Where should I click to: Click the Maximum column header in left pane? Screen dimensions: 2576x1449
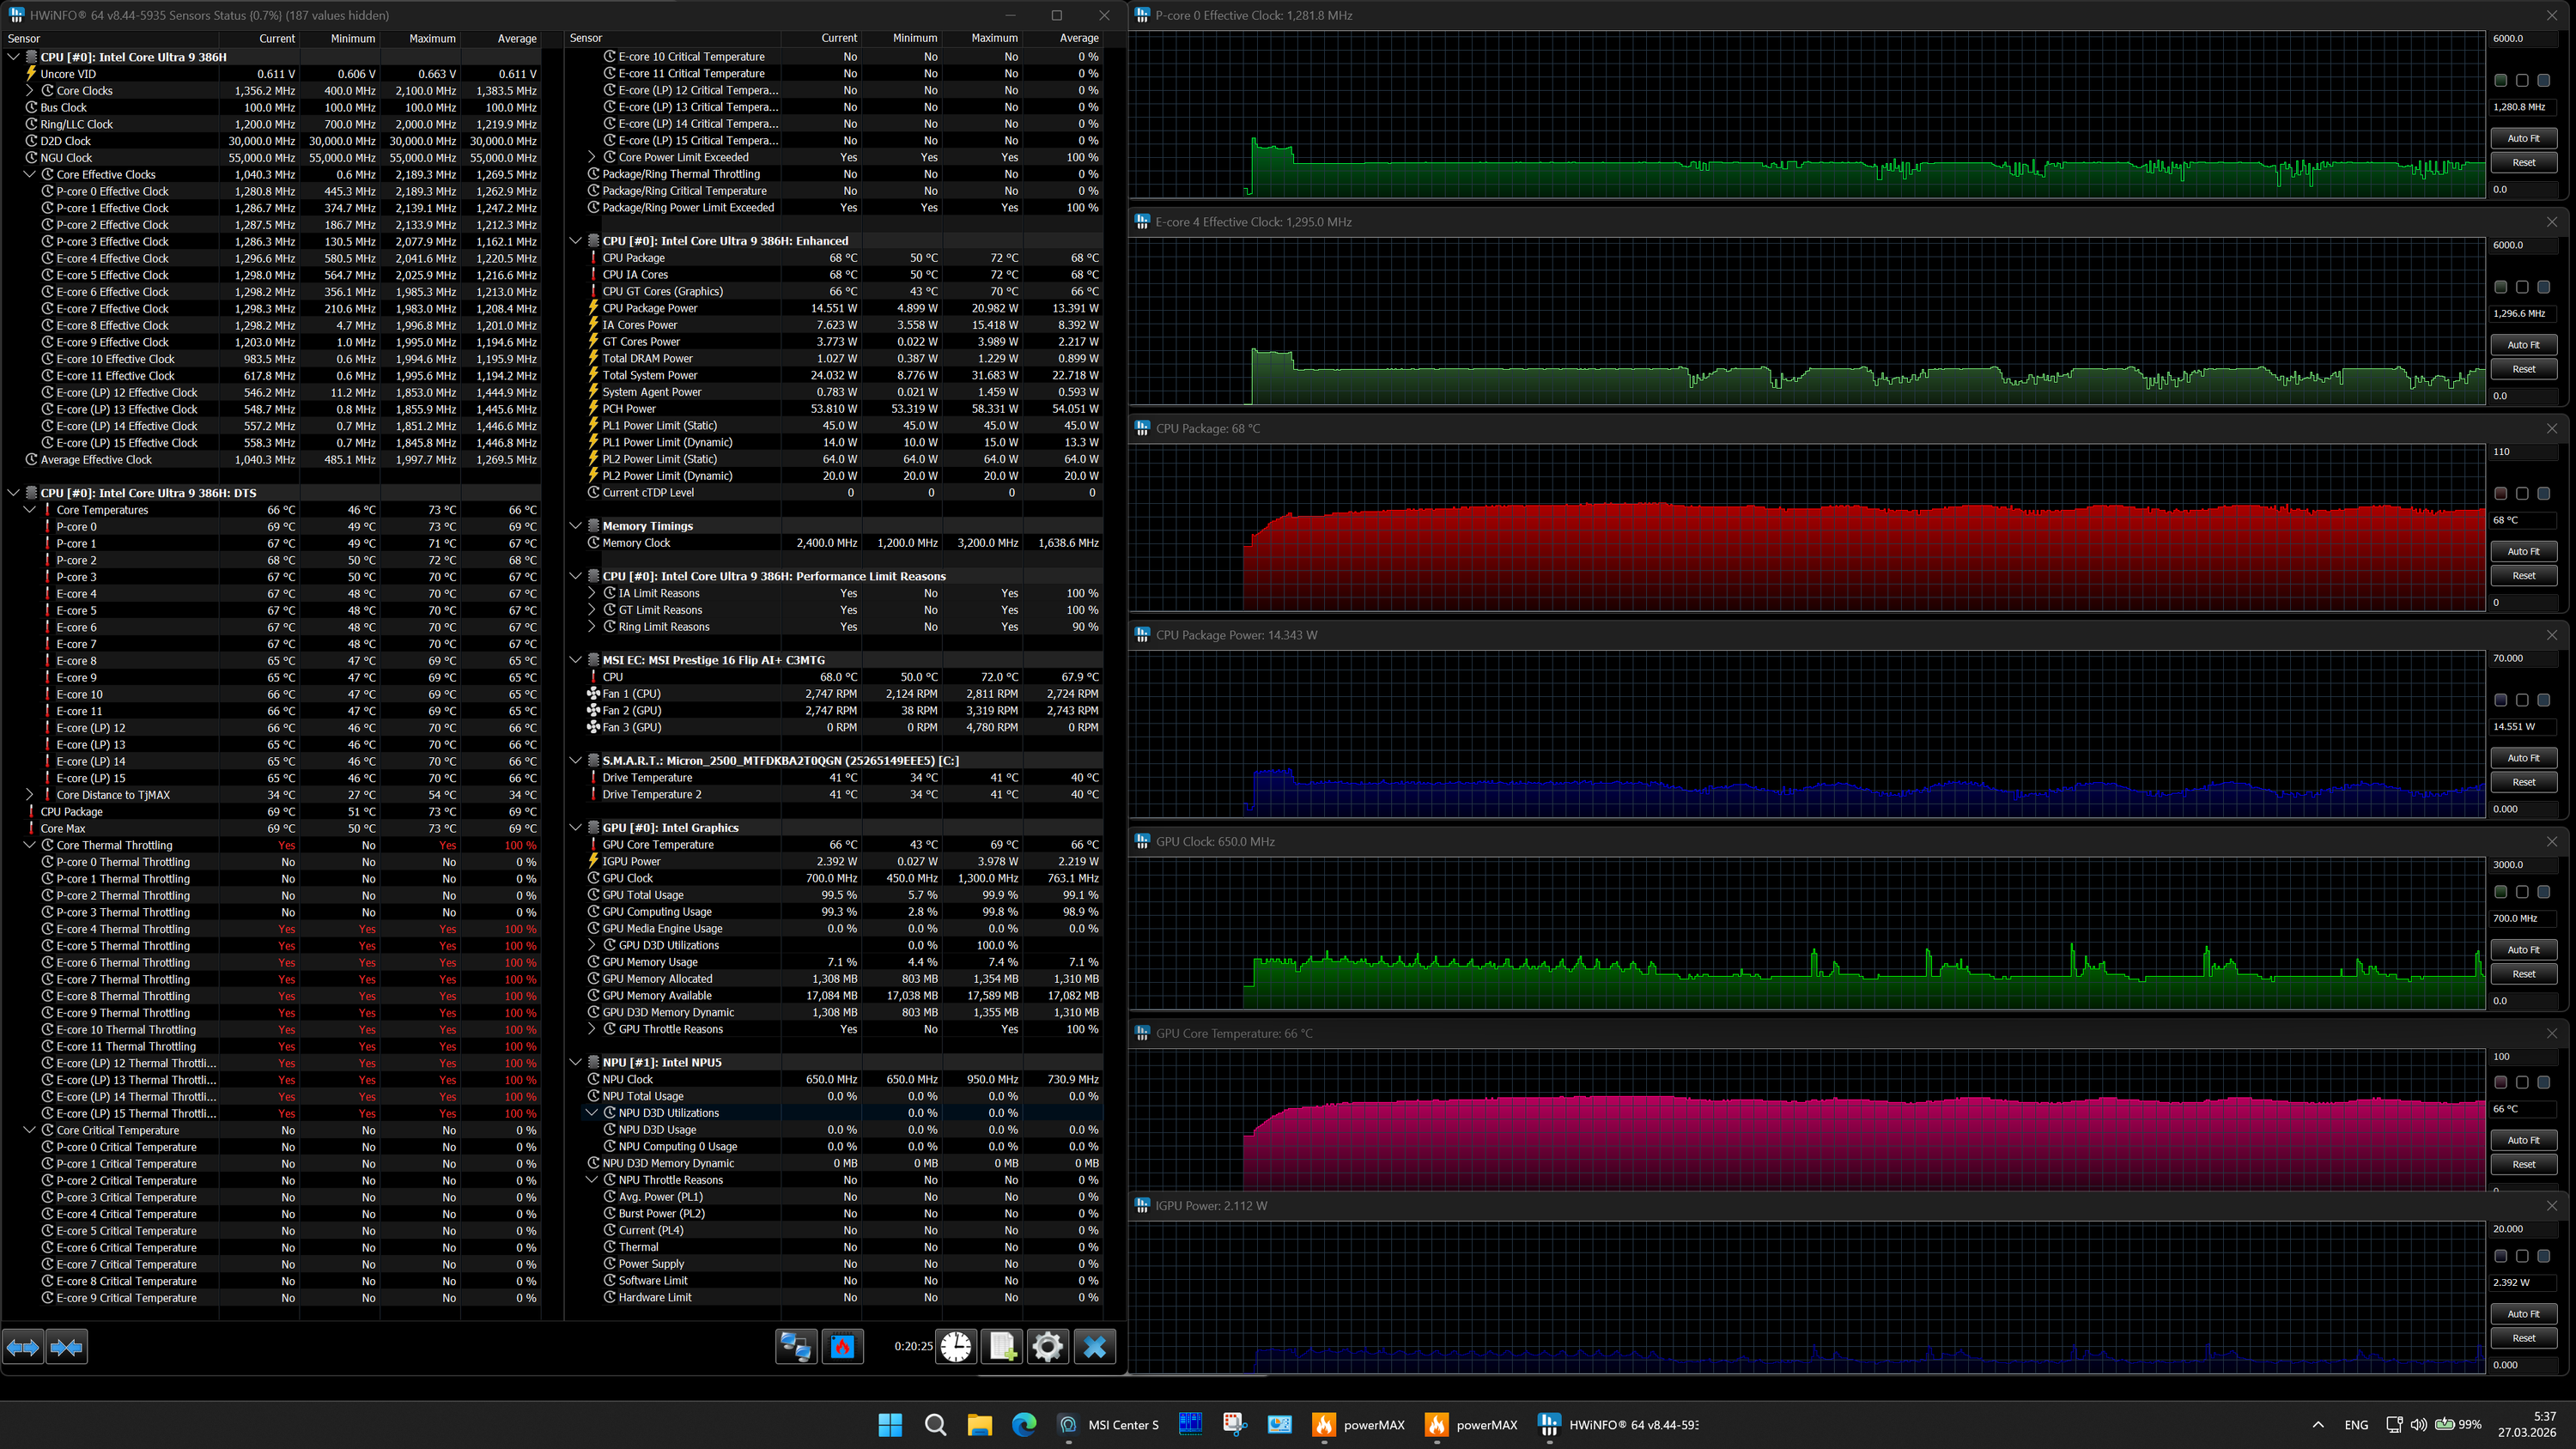click(x=432, y=38)
